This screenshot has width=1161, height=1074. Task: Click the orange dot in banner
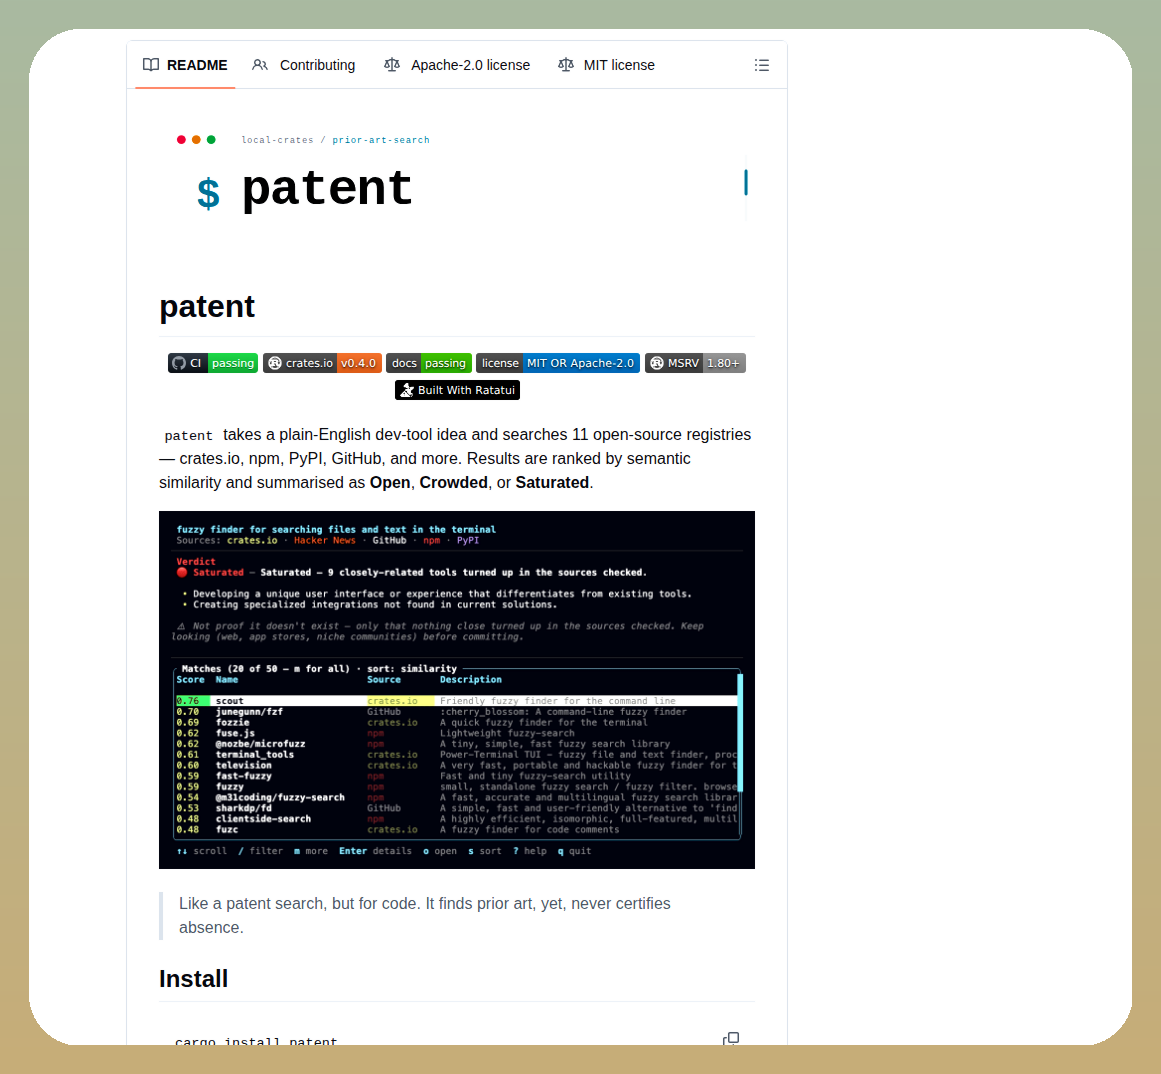tap(196, 140)
